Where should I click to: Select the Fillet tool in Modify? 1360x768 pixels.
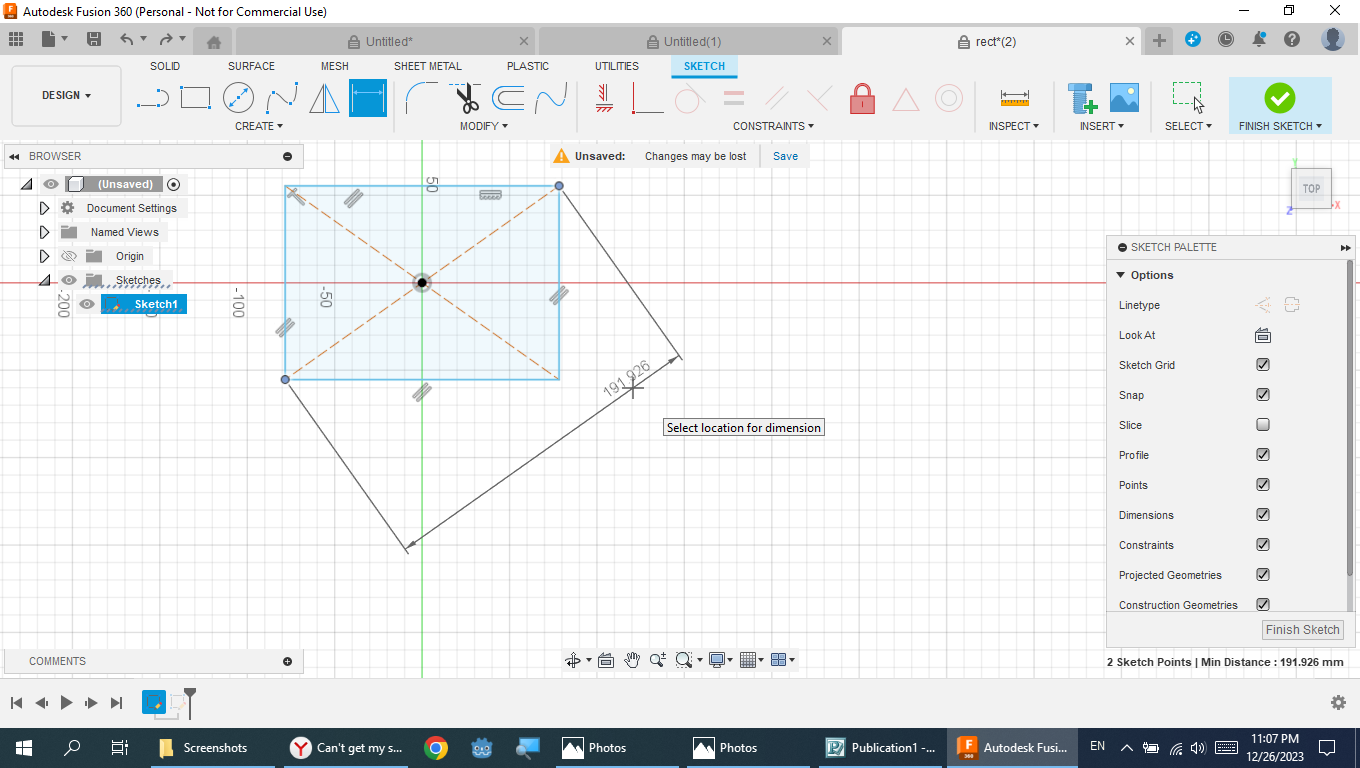click(421, 98)
